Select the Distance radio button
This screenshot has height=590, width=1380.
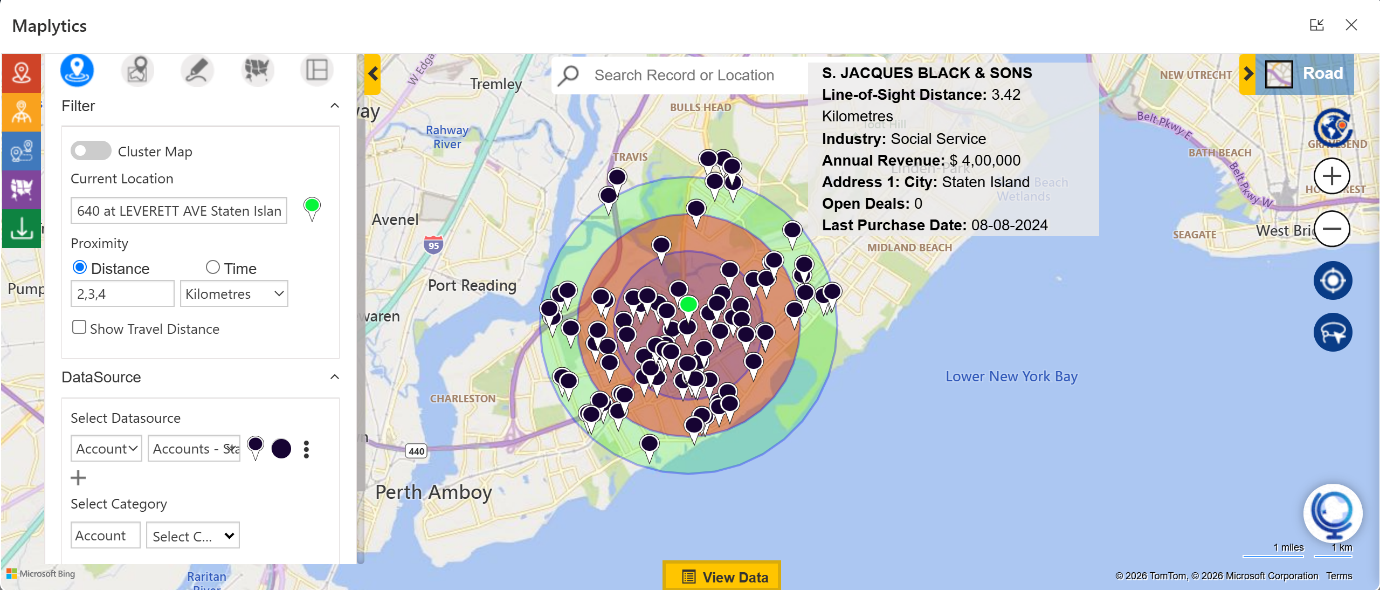[80, 268]
